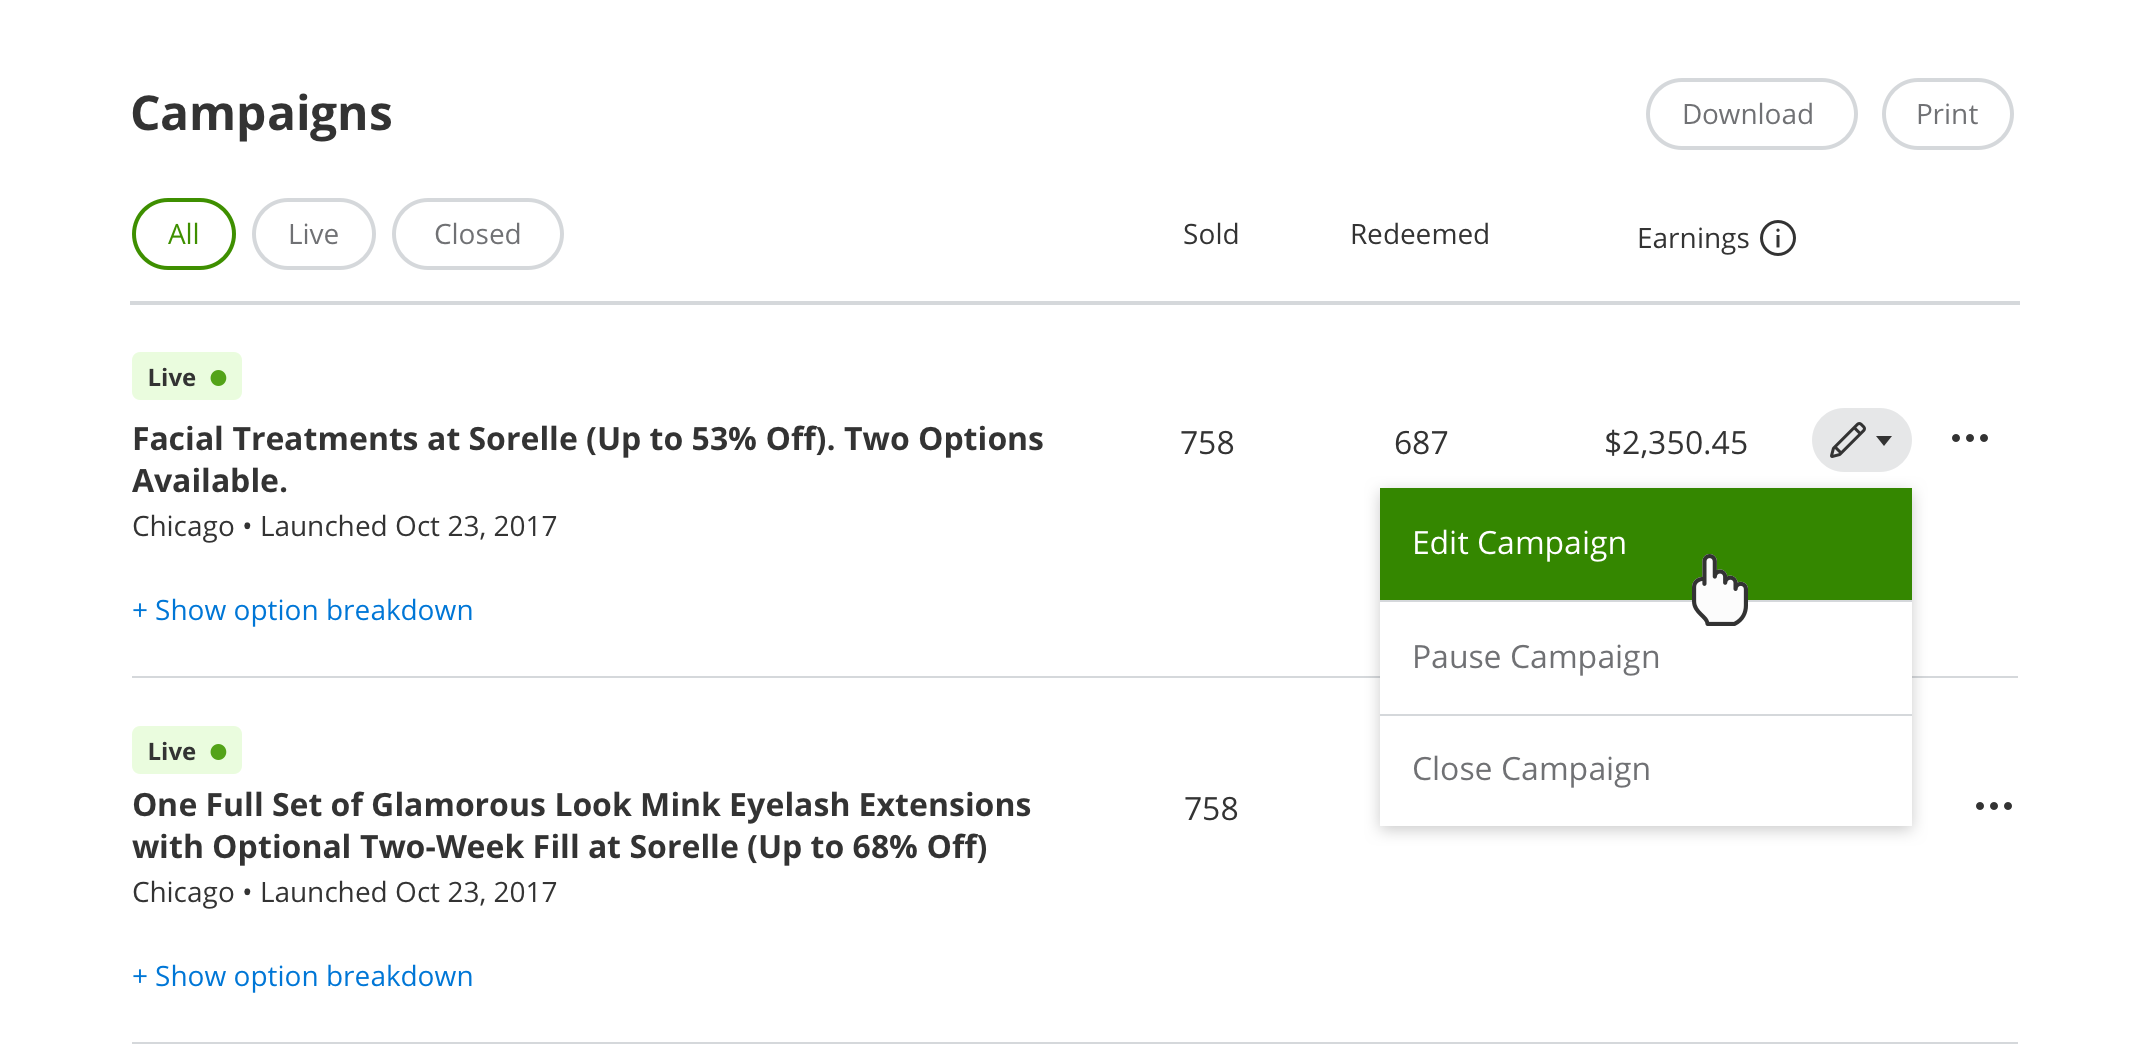Expand option breakdown for Facial Treatments

[x=303, y=610]
